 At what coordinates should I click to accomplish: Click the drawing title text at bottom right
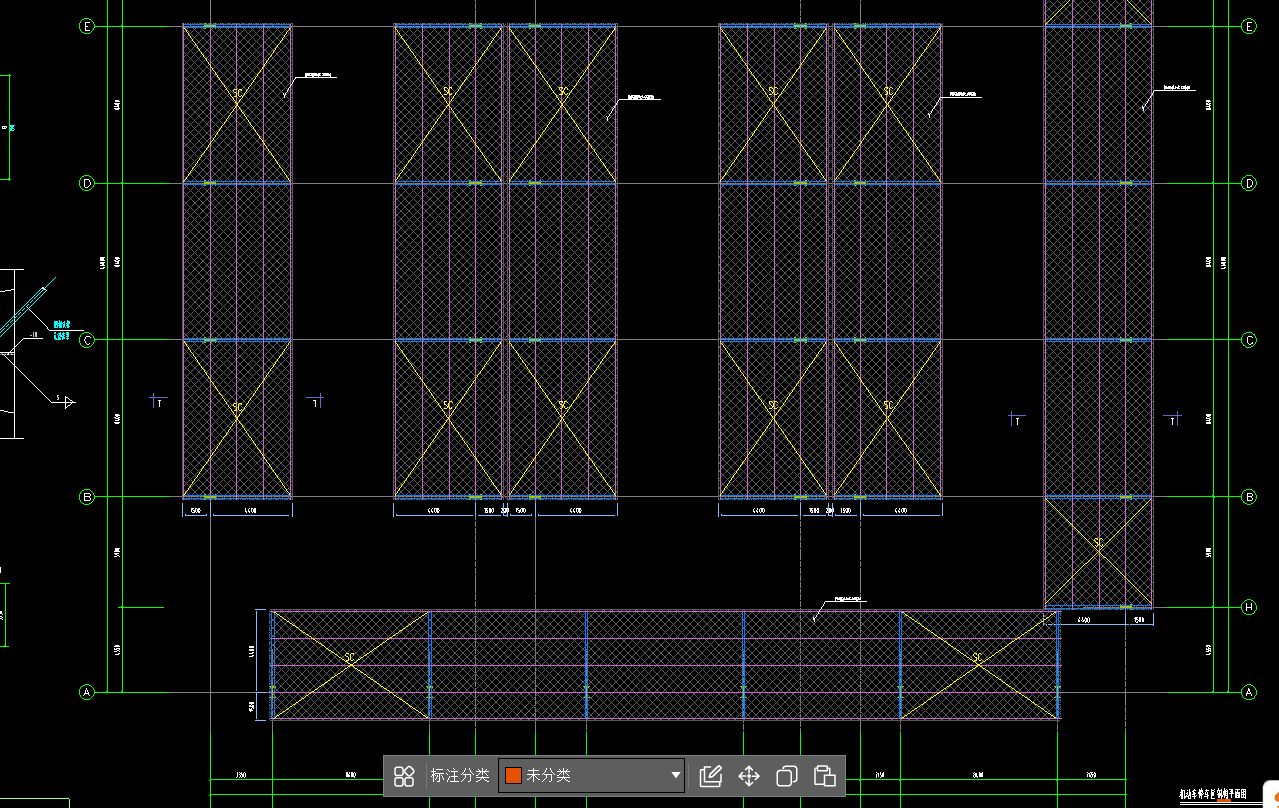1212,794
